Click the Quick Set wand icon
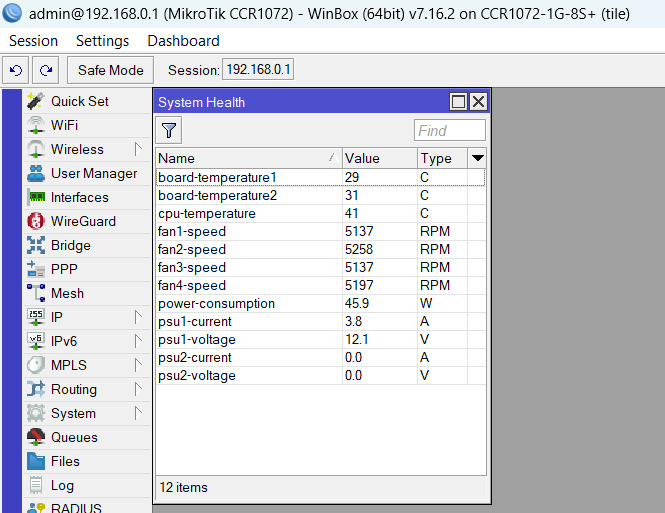Viewport: 665px width, 513px height. point(36,101)
